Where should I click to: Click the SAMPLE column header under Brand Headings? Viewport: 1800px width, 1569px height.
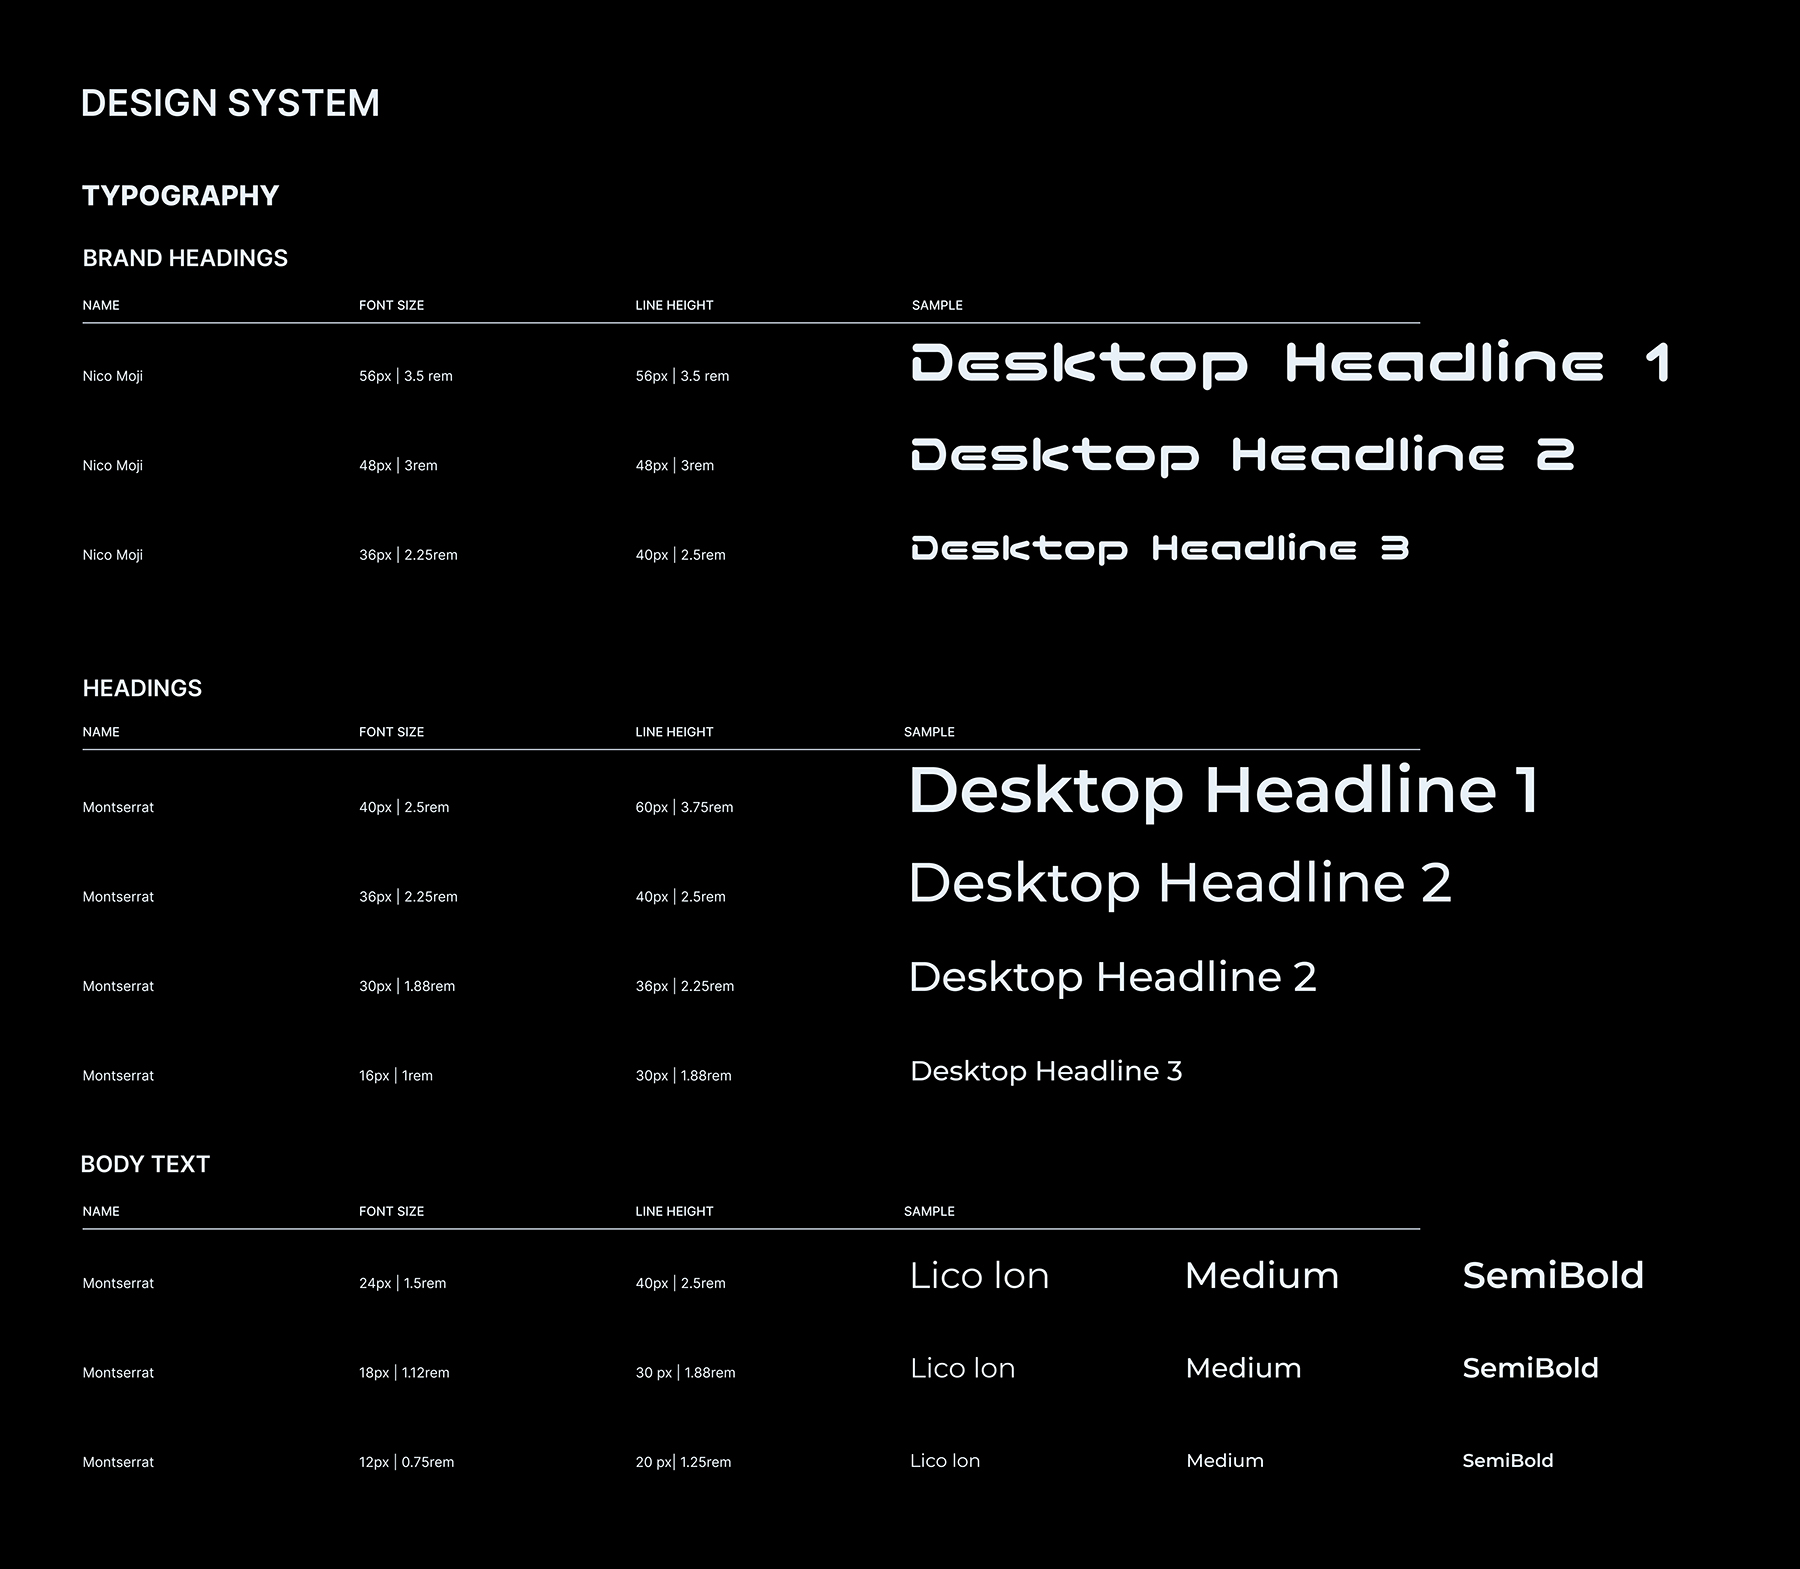pos(937,305)
